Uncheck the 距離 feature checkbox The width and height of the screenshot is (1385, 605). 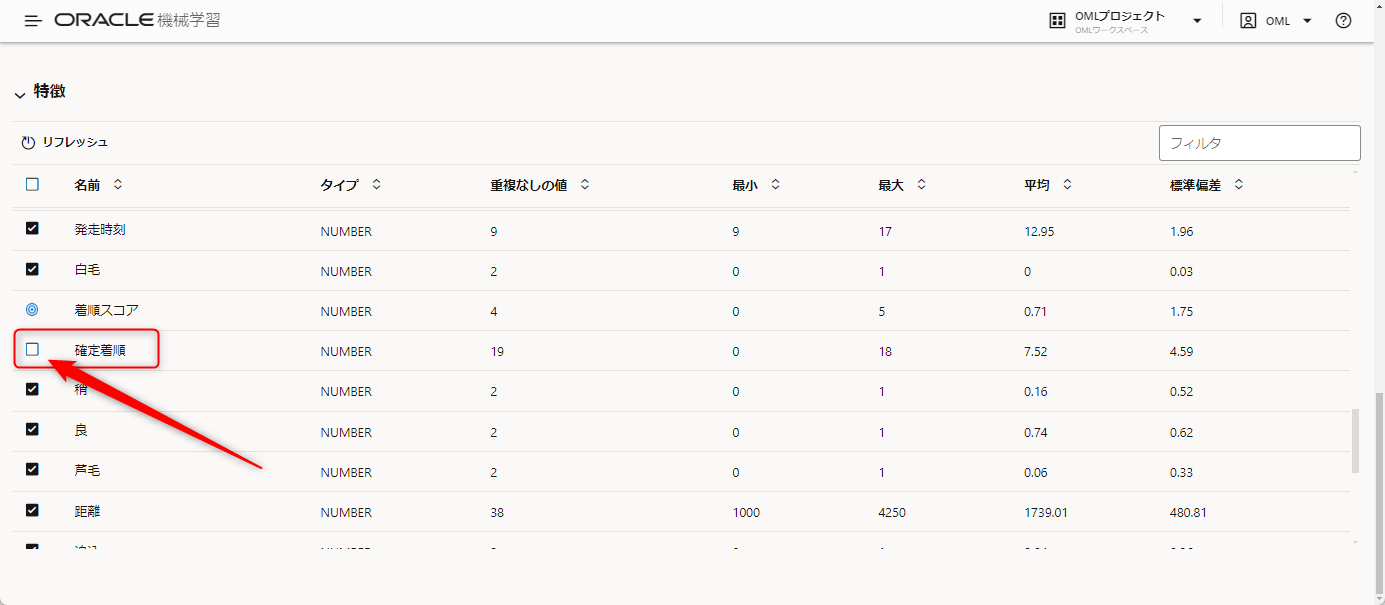tap(32, 510)
